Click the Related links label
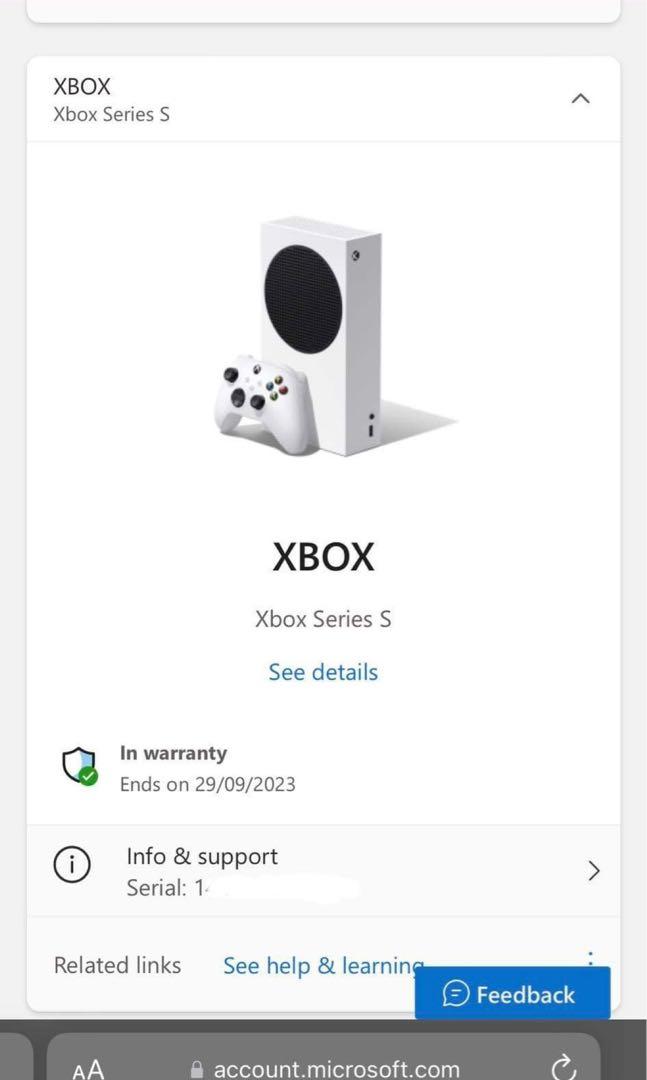The image size is (647, 1080). (117, 965)
